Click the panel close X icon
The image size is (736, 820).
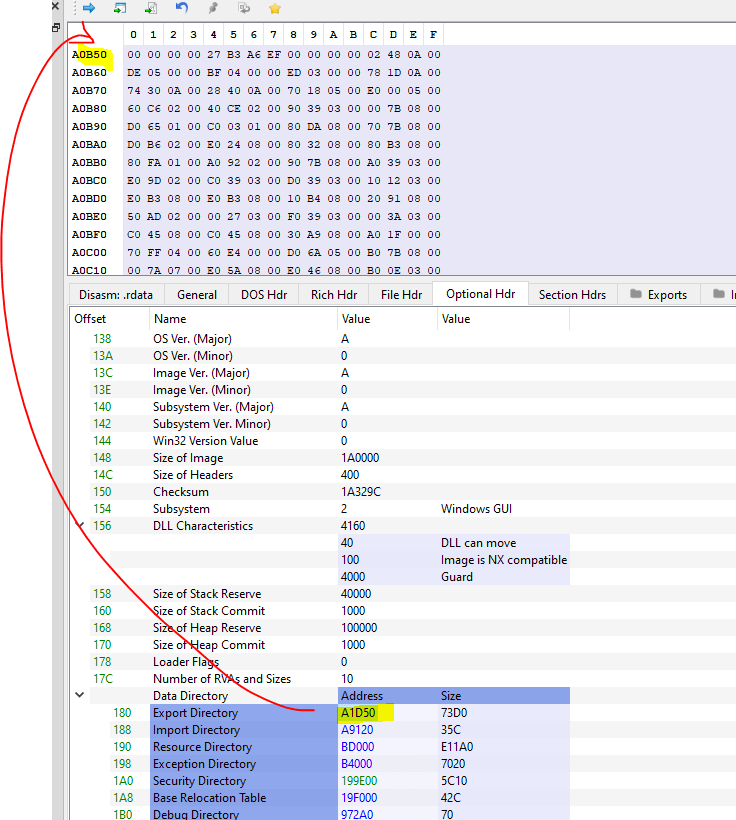point(56,6)
